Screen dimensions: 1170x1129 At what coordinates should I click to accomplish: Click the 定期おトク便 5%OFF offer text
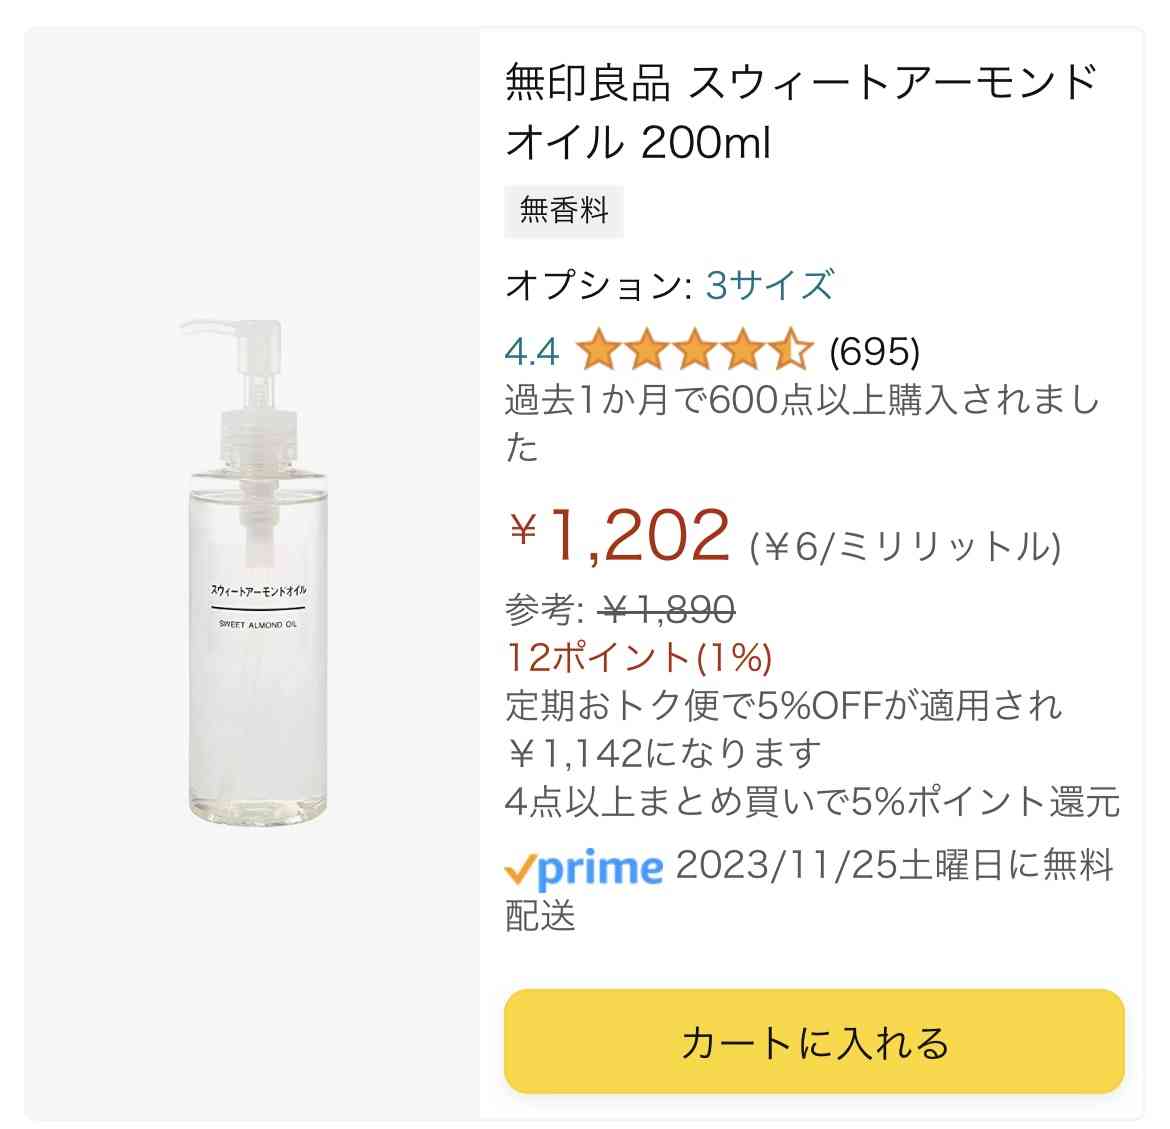click(783, 729)
